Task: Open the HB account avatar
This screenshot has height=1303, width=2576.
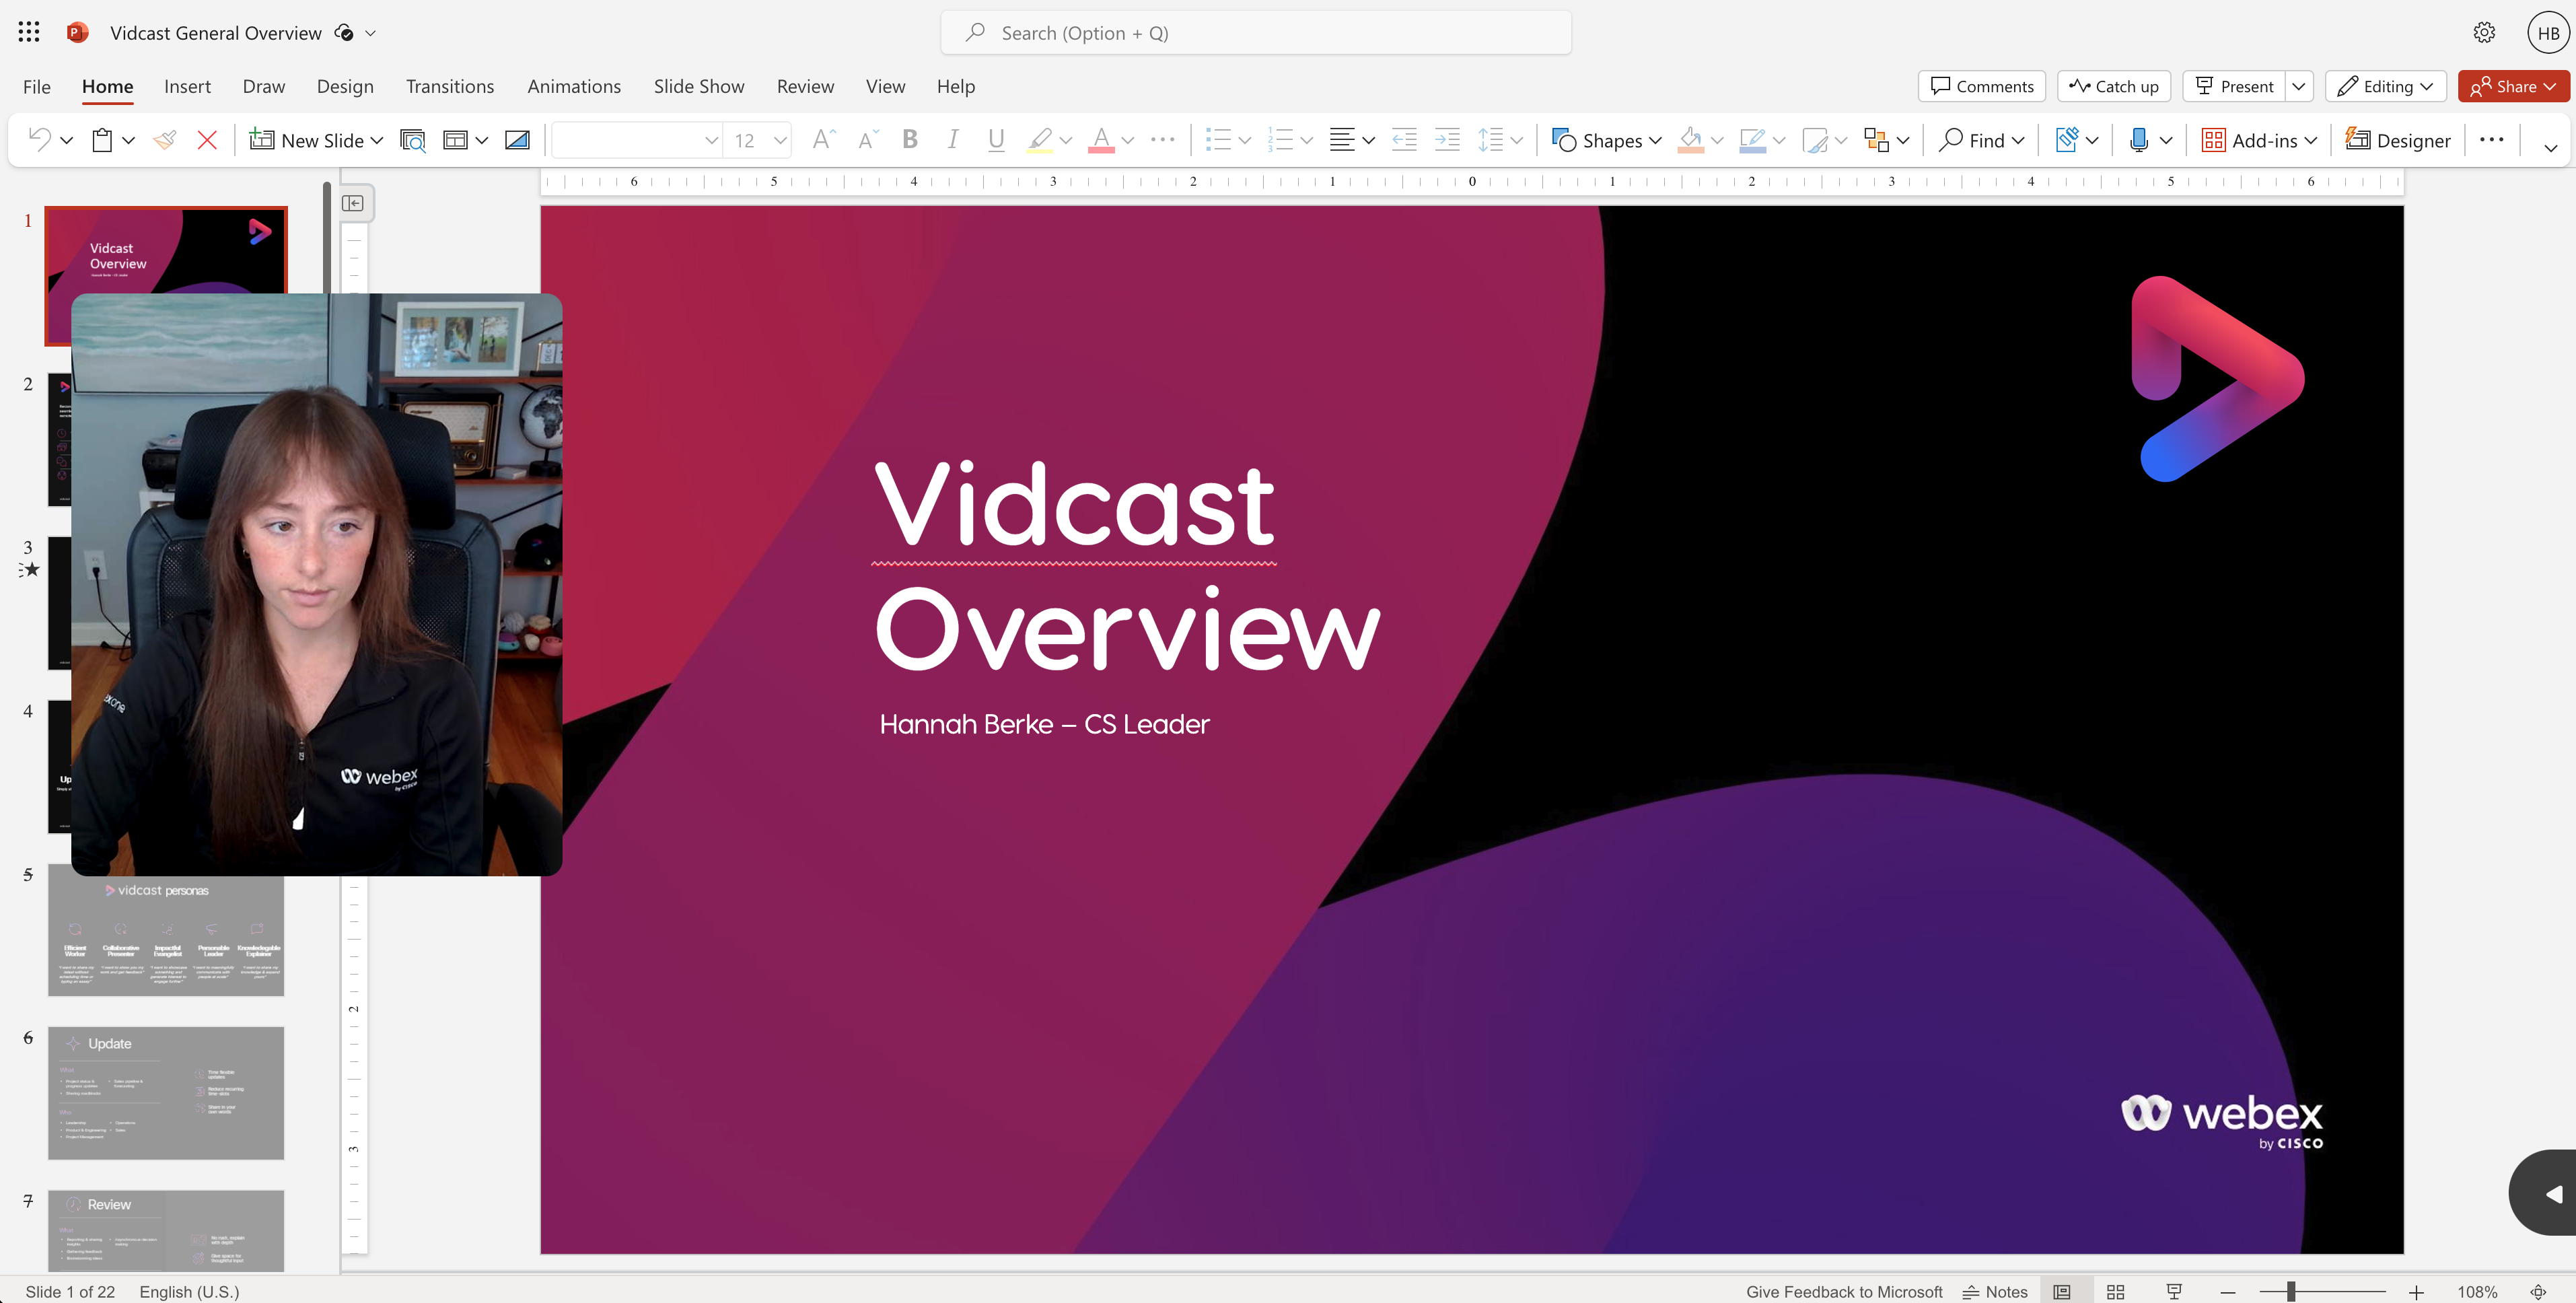Action: pyautogui.click(x=2548, y=33)
